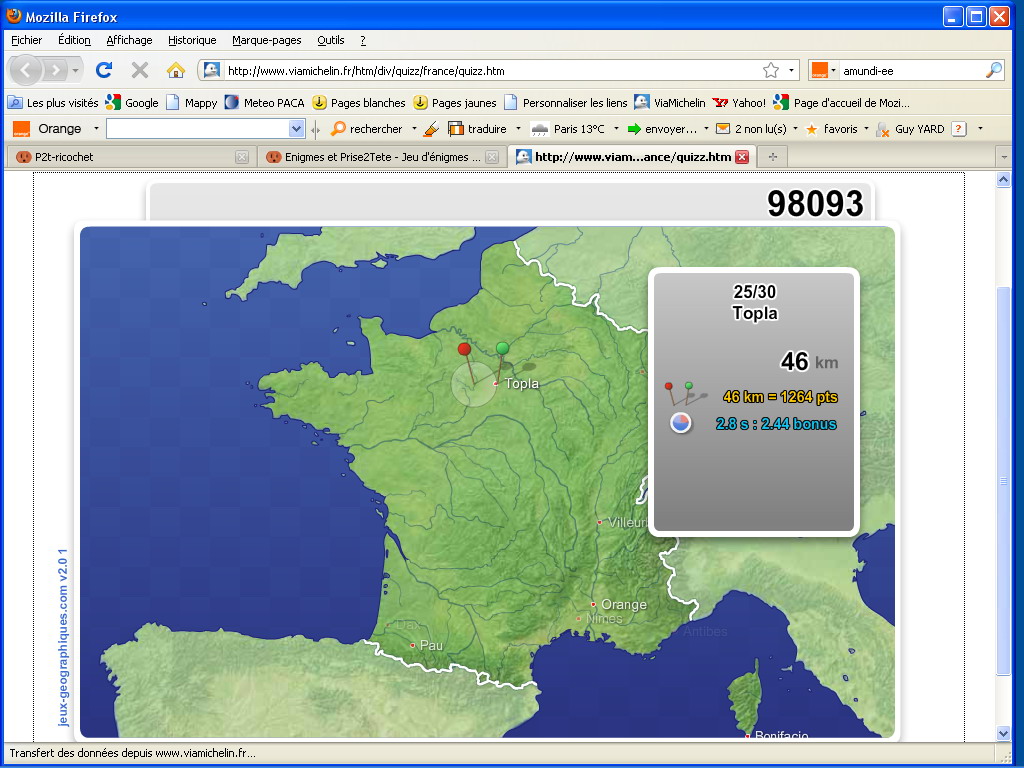Click inside the URL address field
This screenshot has width=1024, height=768.
tap(490, 70)
